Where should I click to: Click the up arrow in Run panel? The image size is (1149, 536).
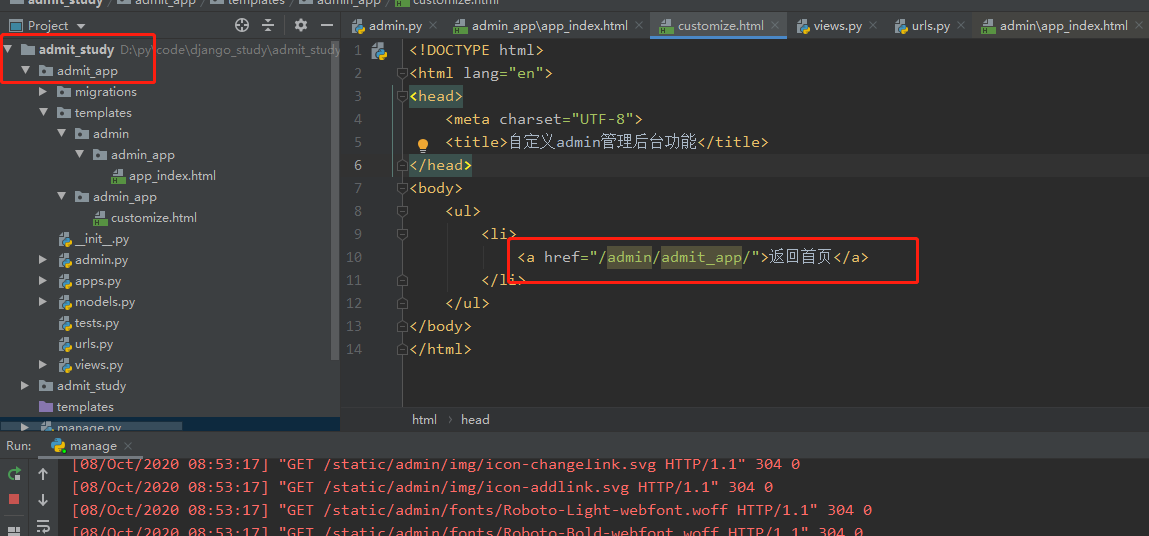tap(43, 474)
